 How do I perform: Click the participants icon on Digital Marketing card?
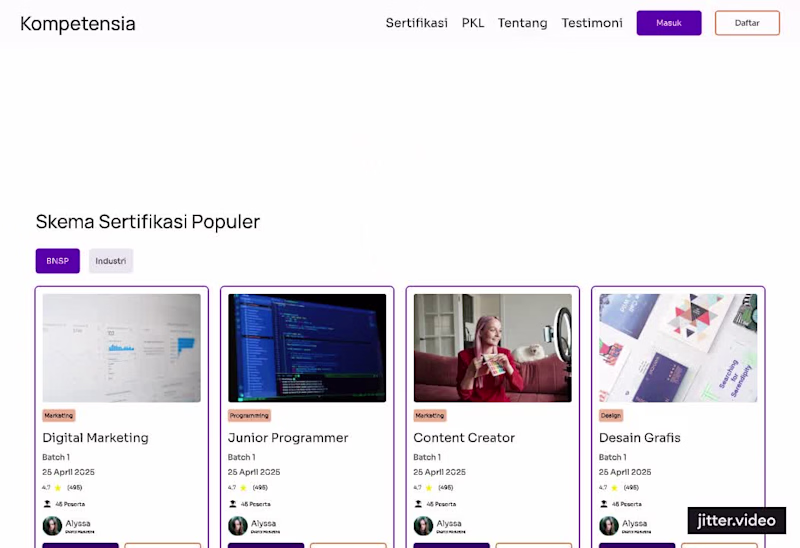(47, 504)
